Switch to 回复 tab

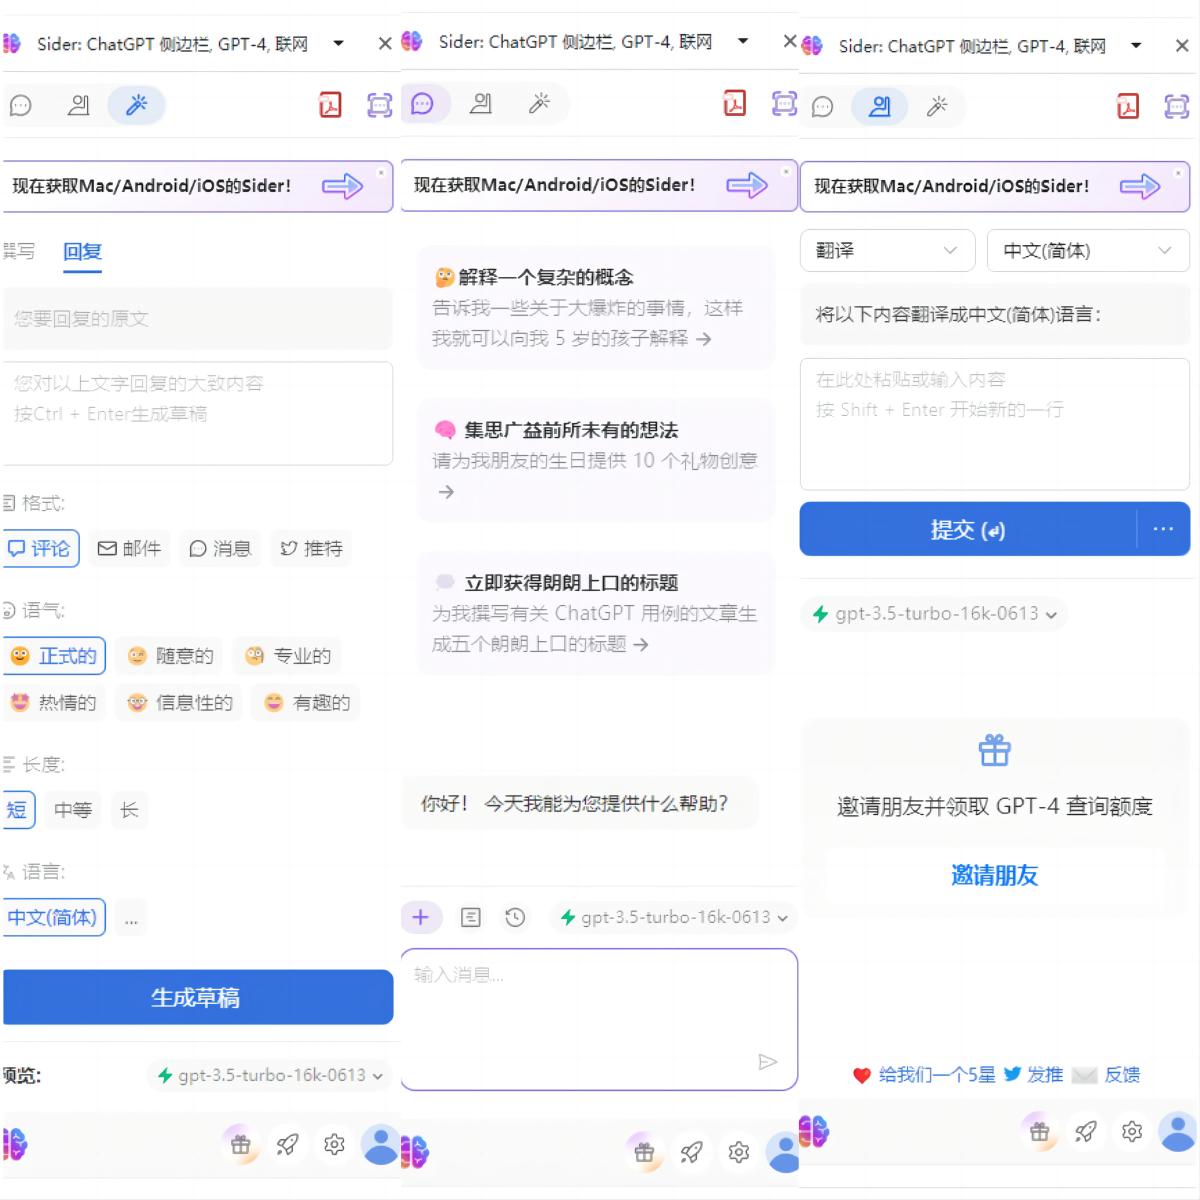(82, 252)
